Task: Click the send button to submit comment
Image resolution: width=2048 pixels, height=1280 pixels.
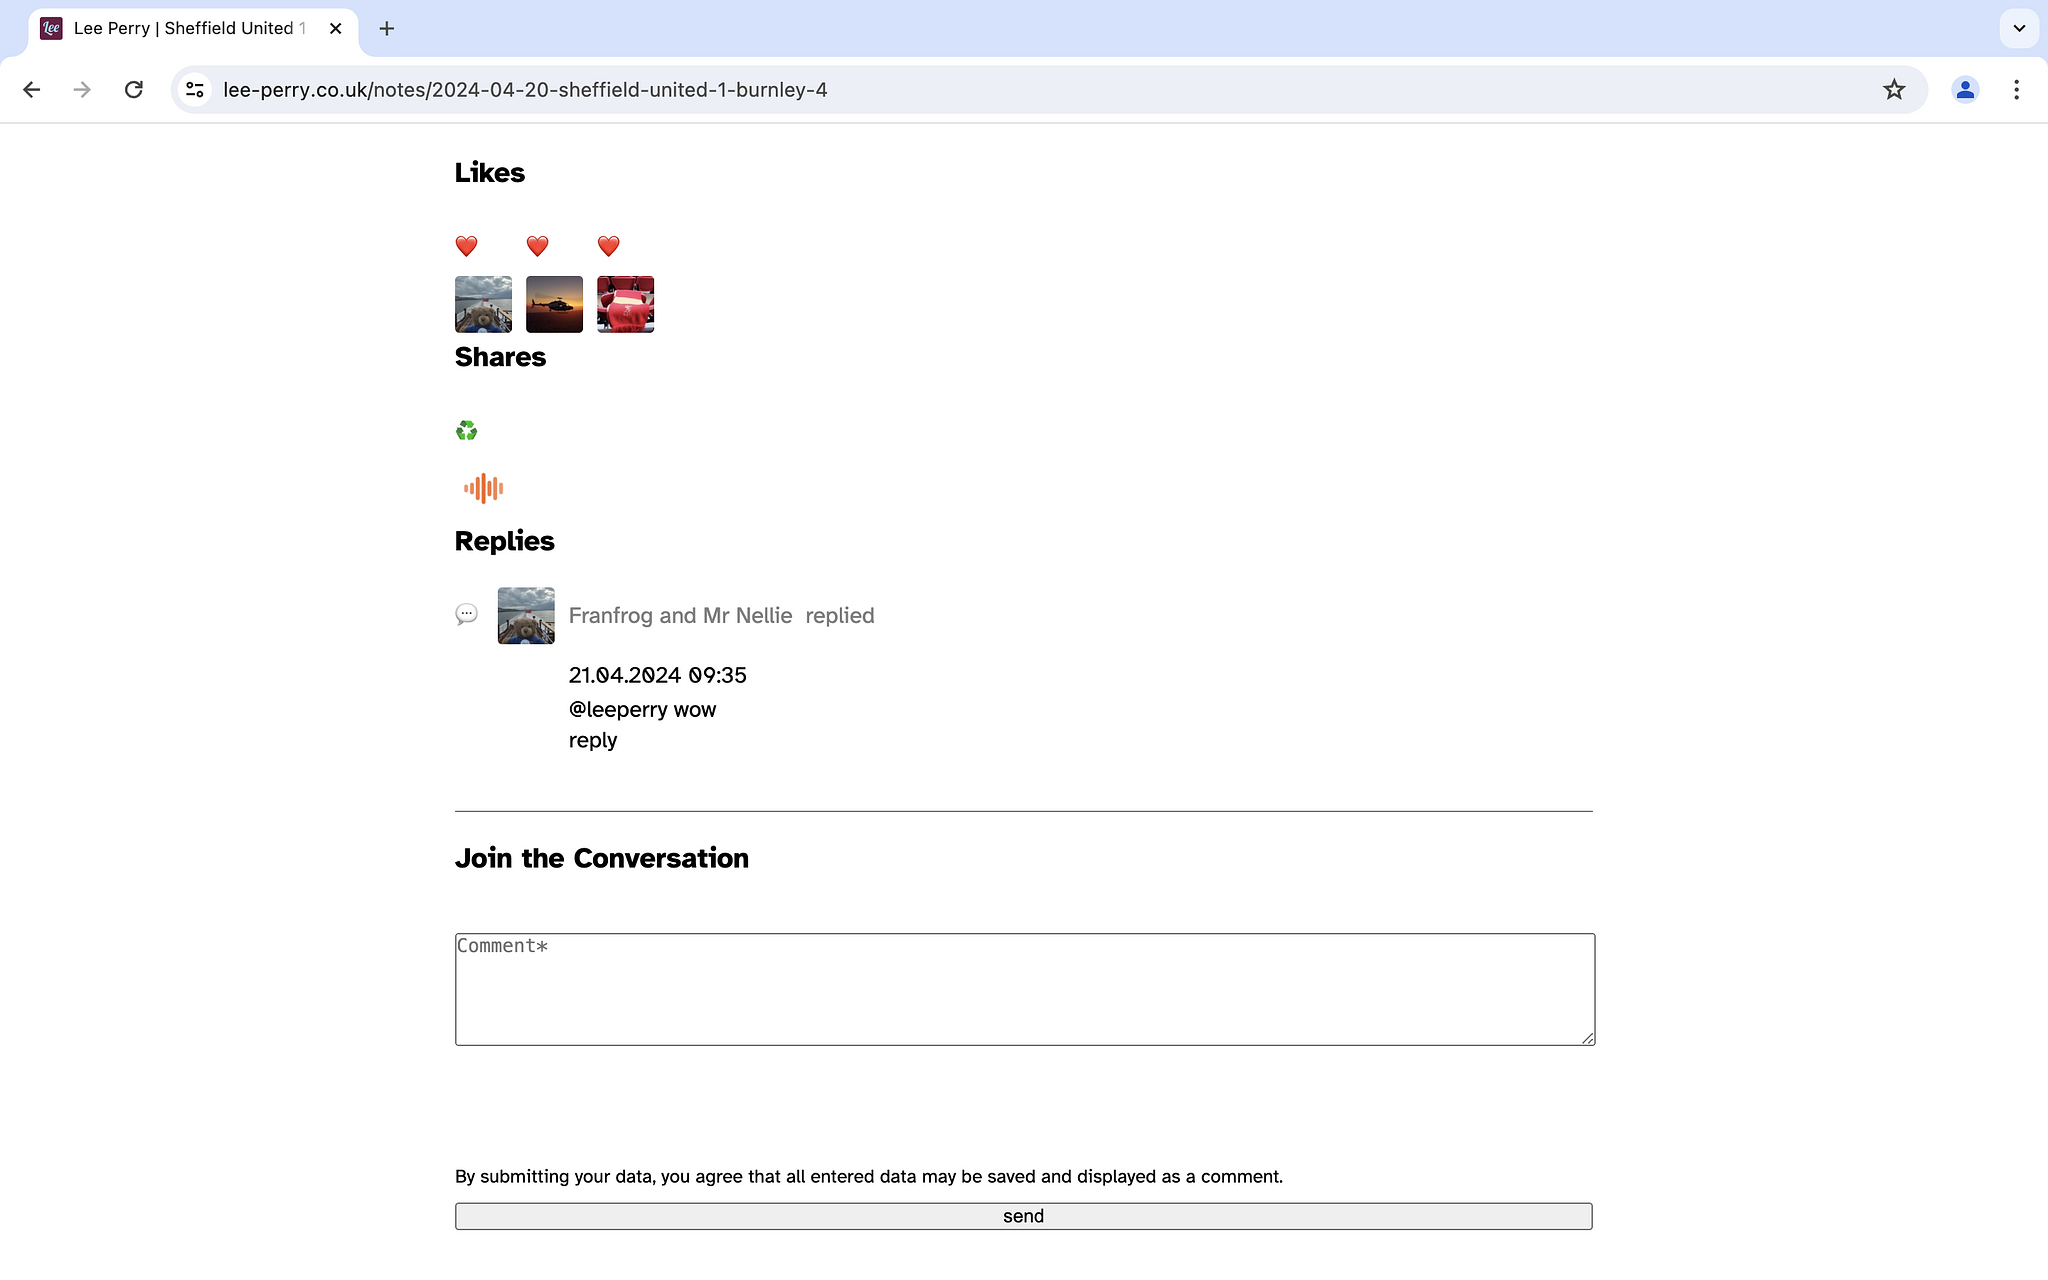Action: coord(1023,1215)
